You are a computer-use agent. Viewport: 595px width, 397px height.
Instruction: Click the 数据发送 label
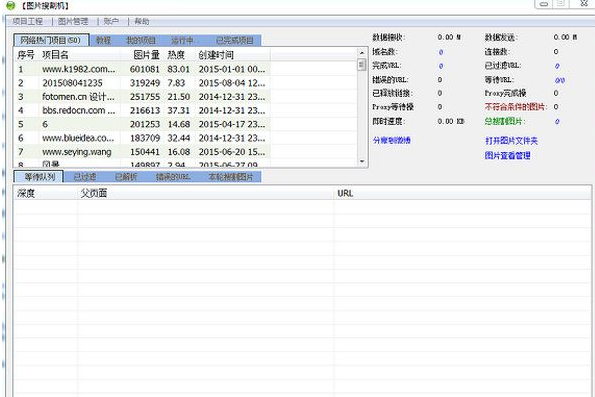[501, 37]
